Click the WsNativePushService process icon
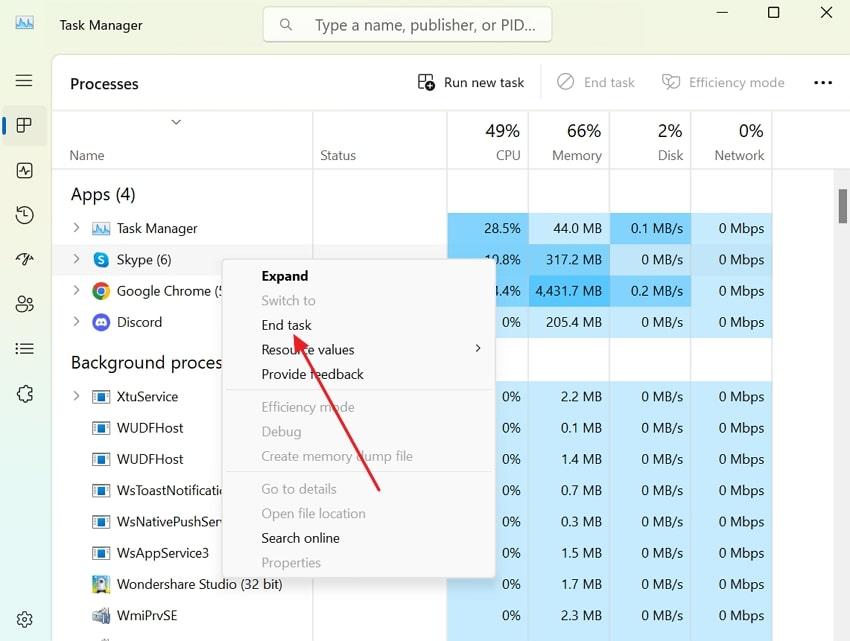 point(101,522)
